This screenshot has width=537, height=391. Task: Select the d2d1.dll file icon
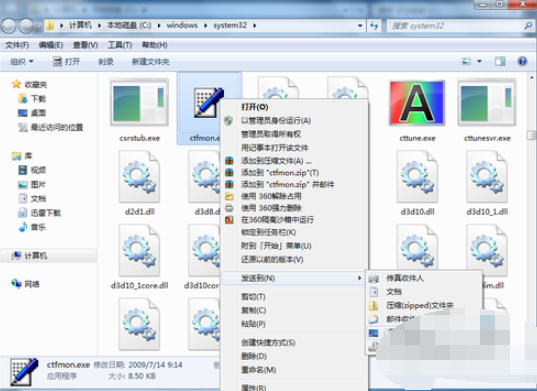point(139,177)
